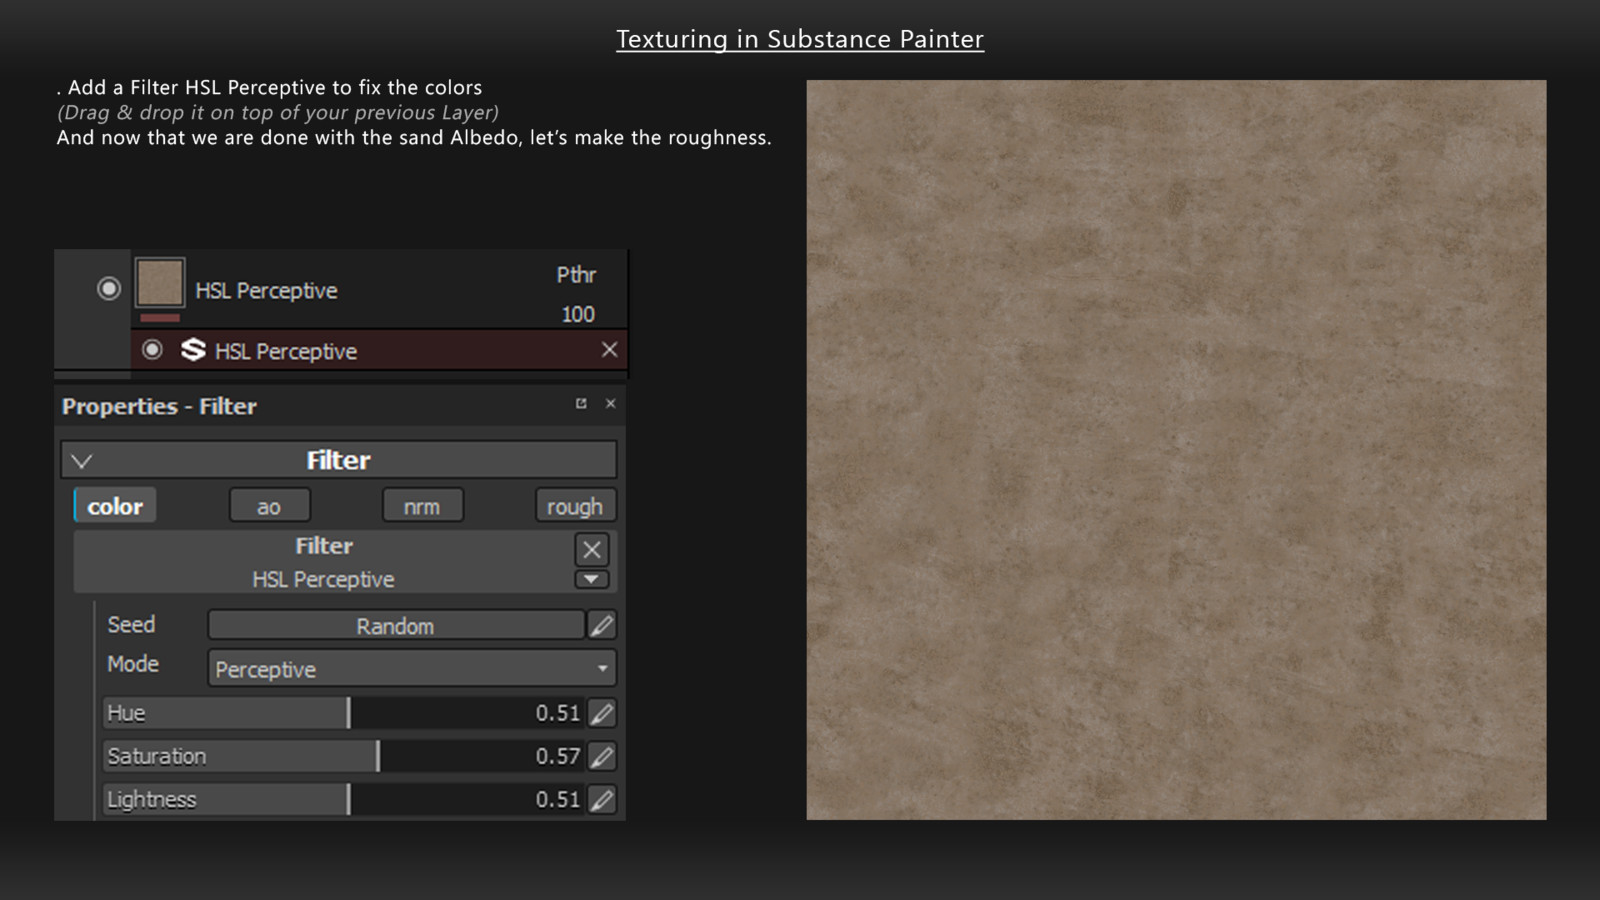Edit the Seed value with pencil icon
The width and height of the screenshot is (1600, 900).
(x=602, y=626)
